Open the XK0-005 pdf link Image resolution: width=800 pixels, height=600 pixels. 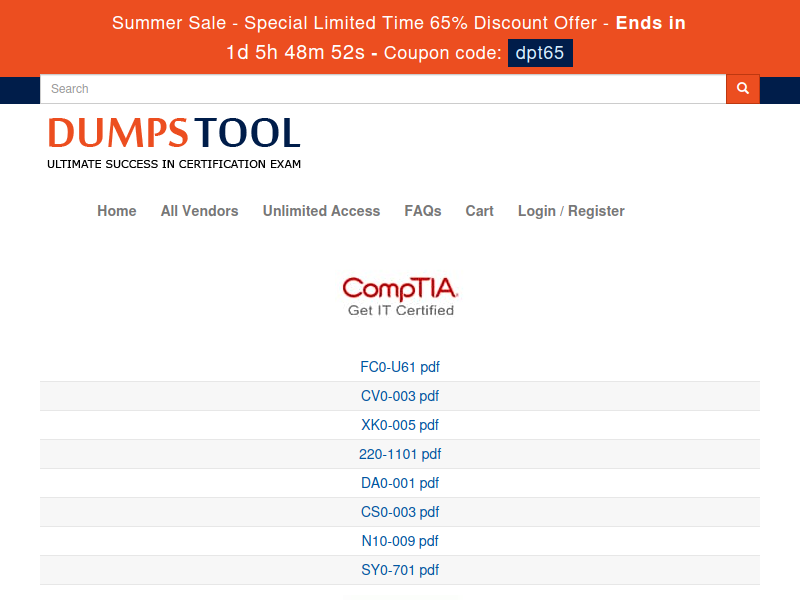point(400,425)
